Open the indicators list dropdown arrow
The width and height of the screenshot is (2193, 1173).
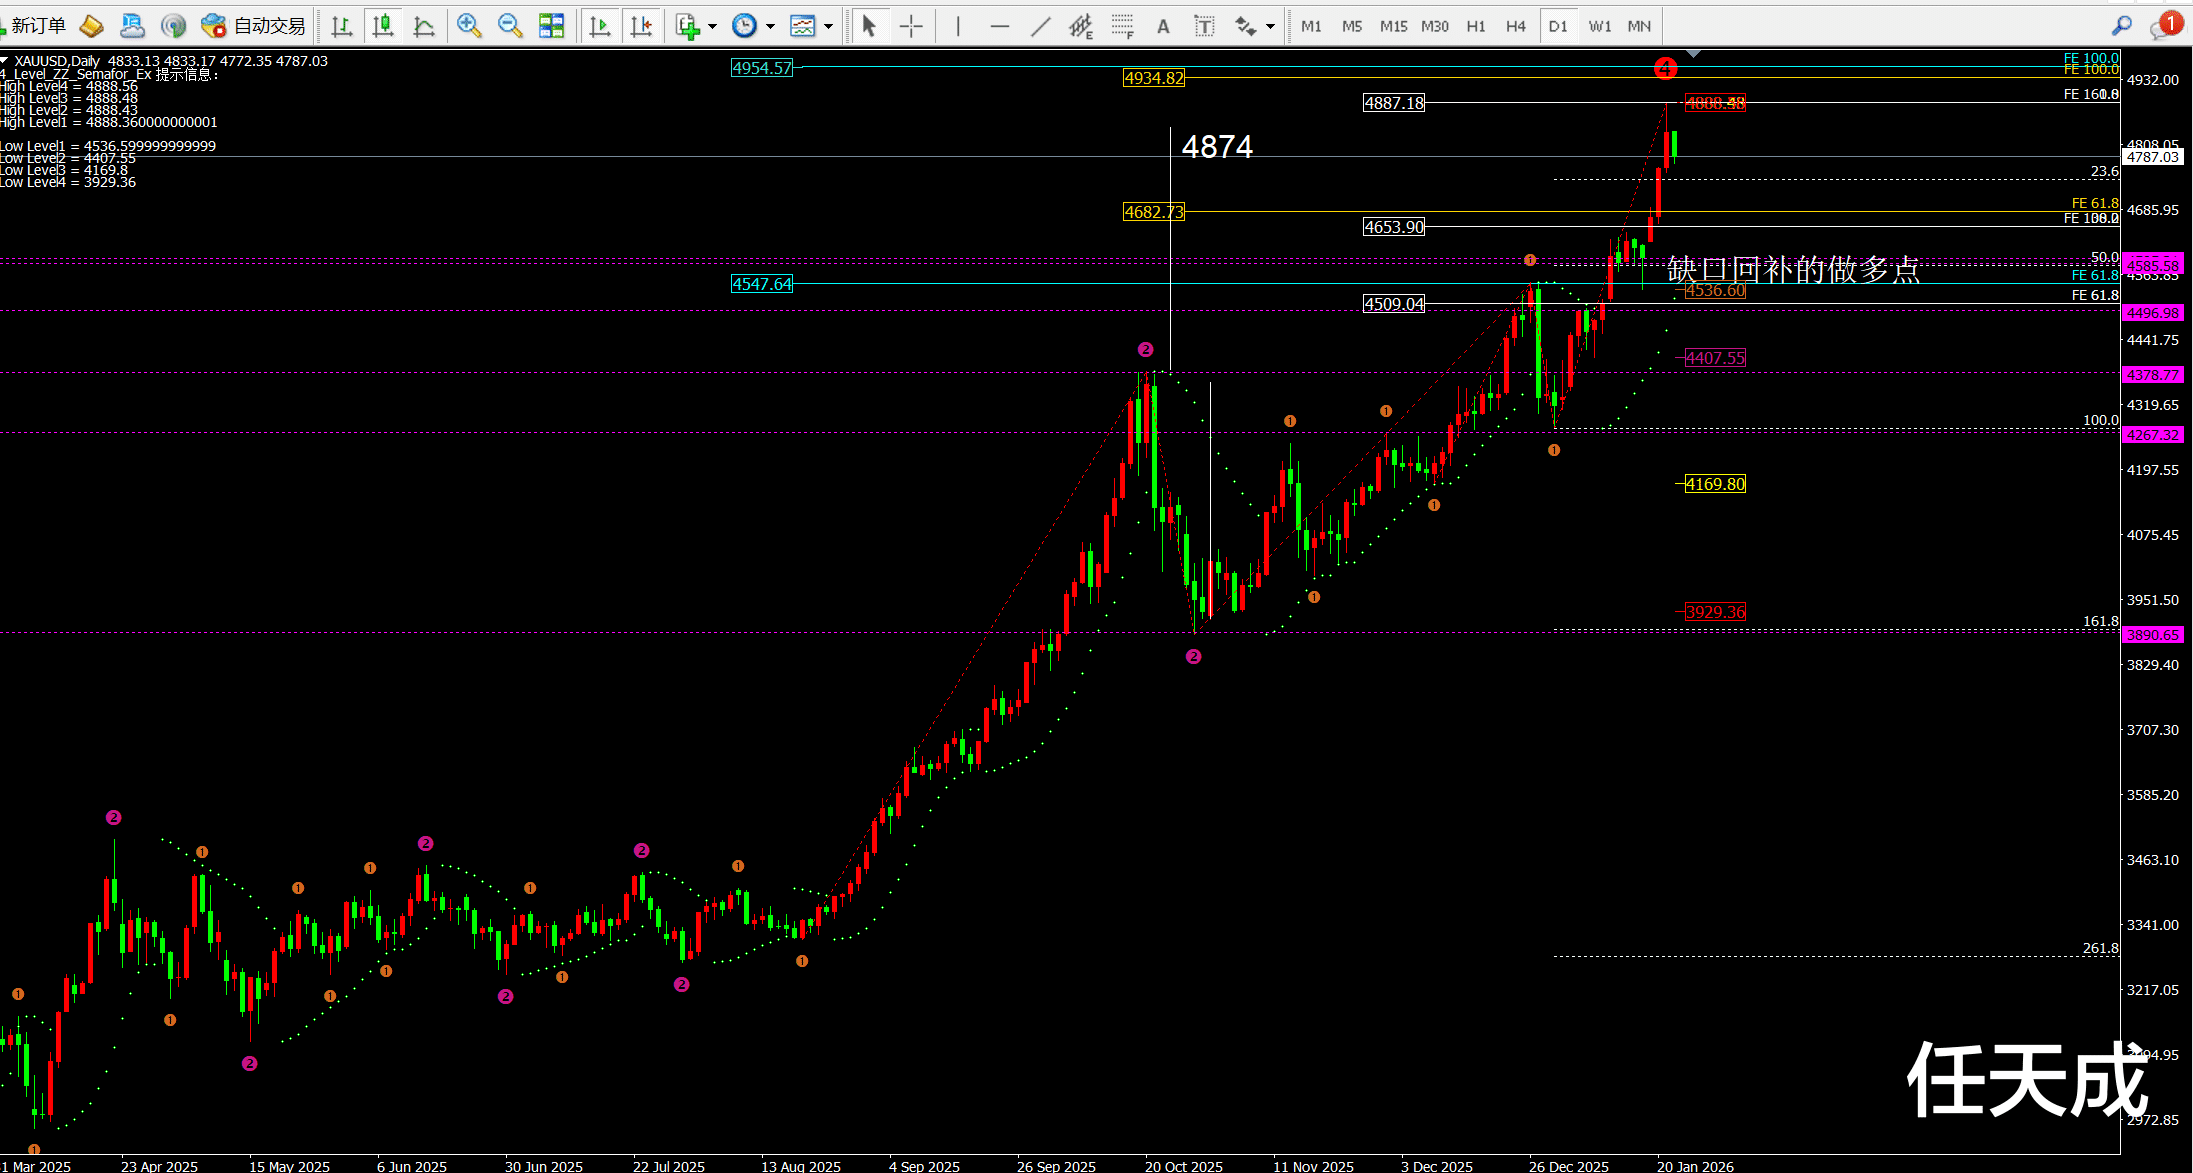pyautogui.click(x=712, y=26)
